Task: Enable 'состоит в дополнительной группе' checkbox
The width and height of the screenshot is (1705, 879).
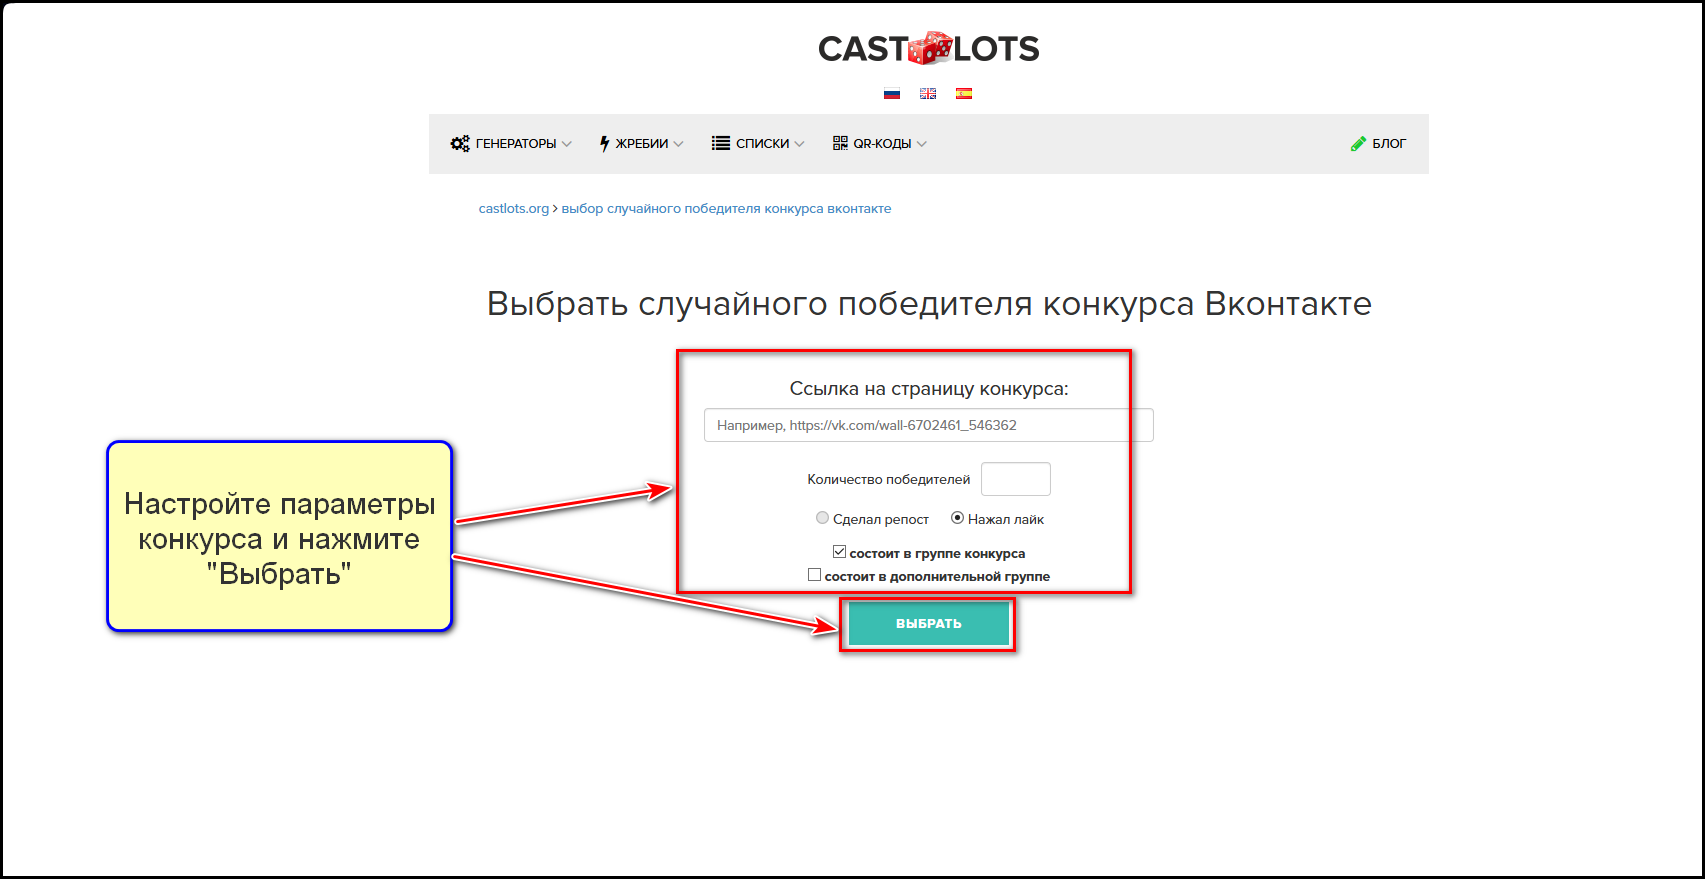Action: coord(814,575)
